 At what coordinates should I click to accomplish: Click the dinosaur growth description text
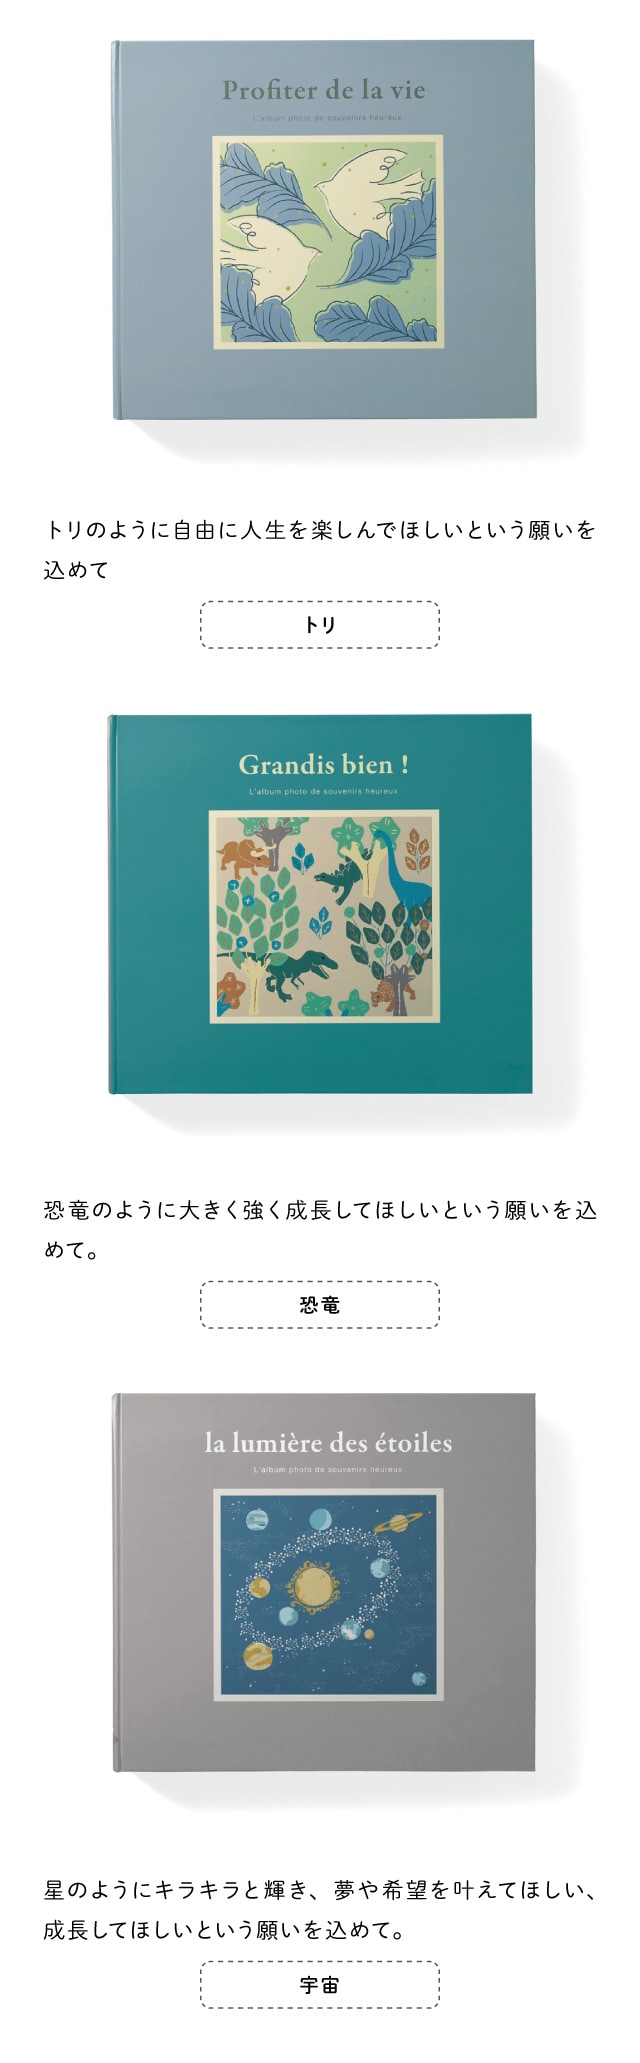(320, 1230)
